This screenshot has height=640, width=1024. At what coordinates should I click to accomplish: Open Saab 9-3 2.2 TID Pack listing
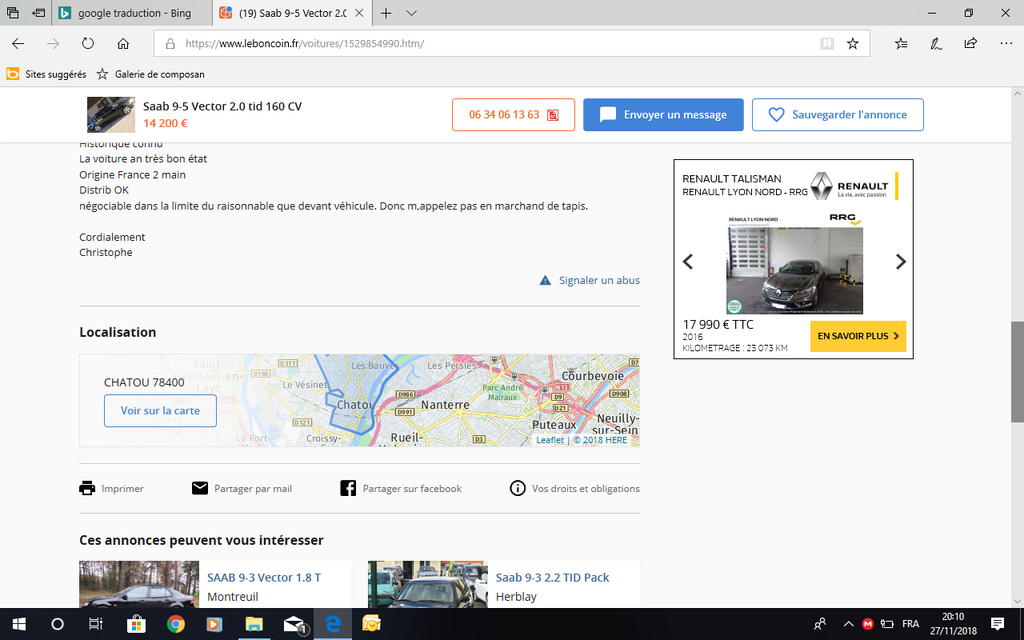tap(552, 577)
